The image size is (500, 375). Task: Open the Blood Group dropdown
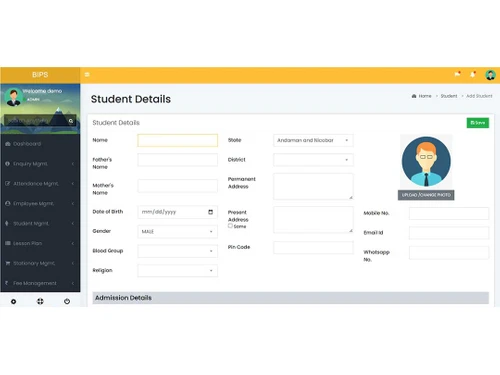click(177, 251)
